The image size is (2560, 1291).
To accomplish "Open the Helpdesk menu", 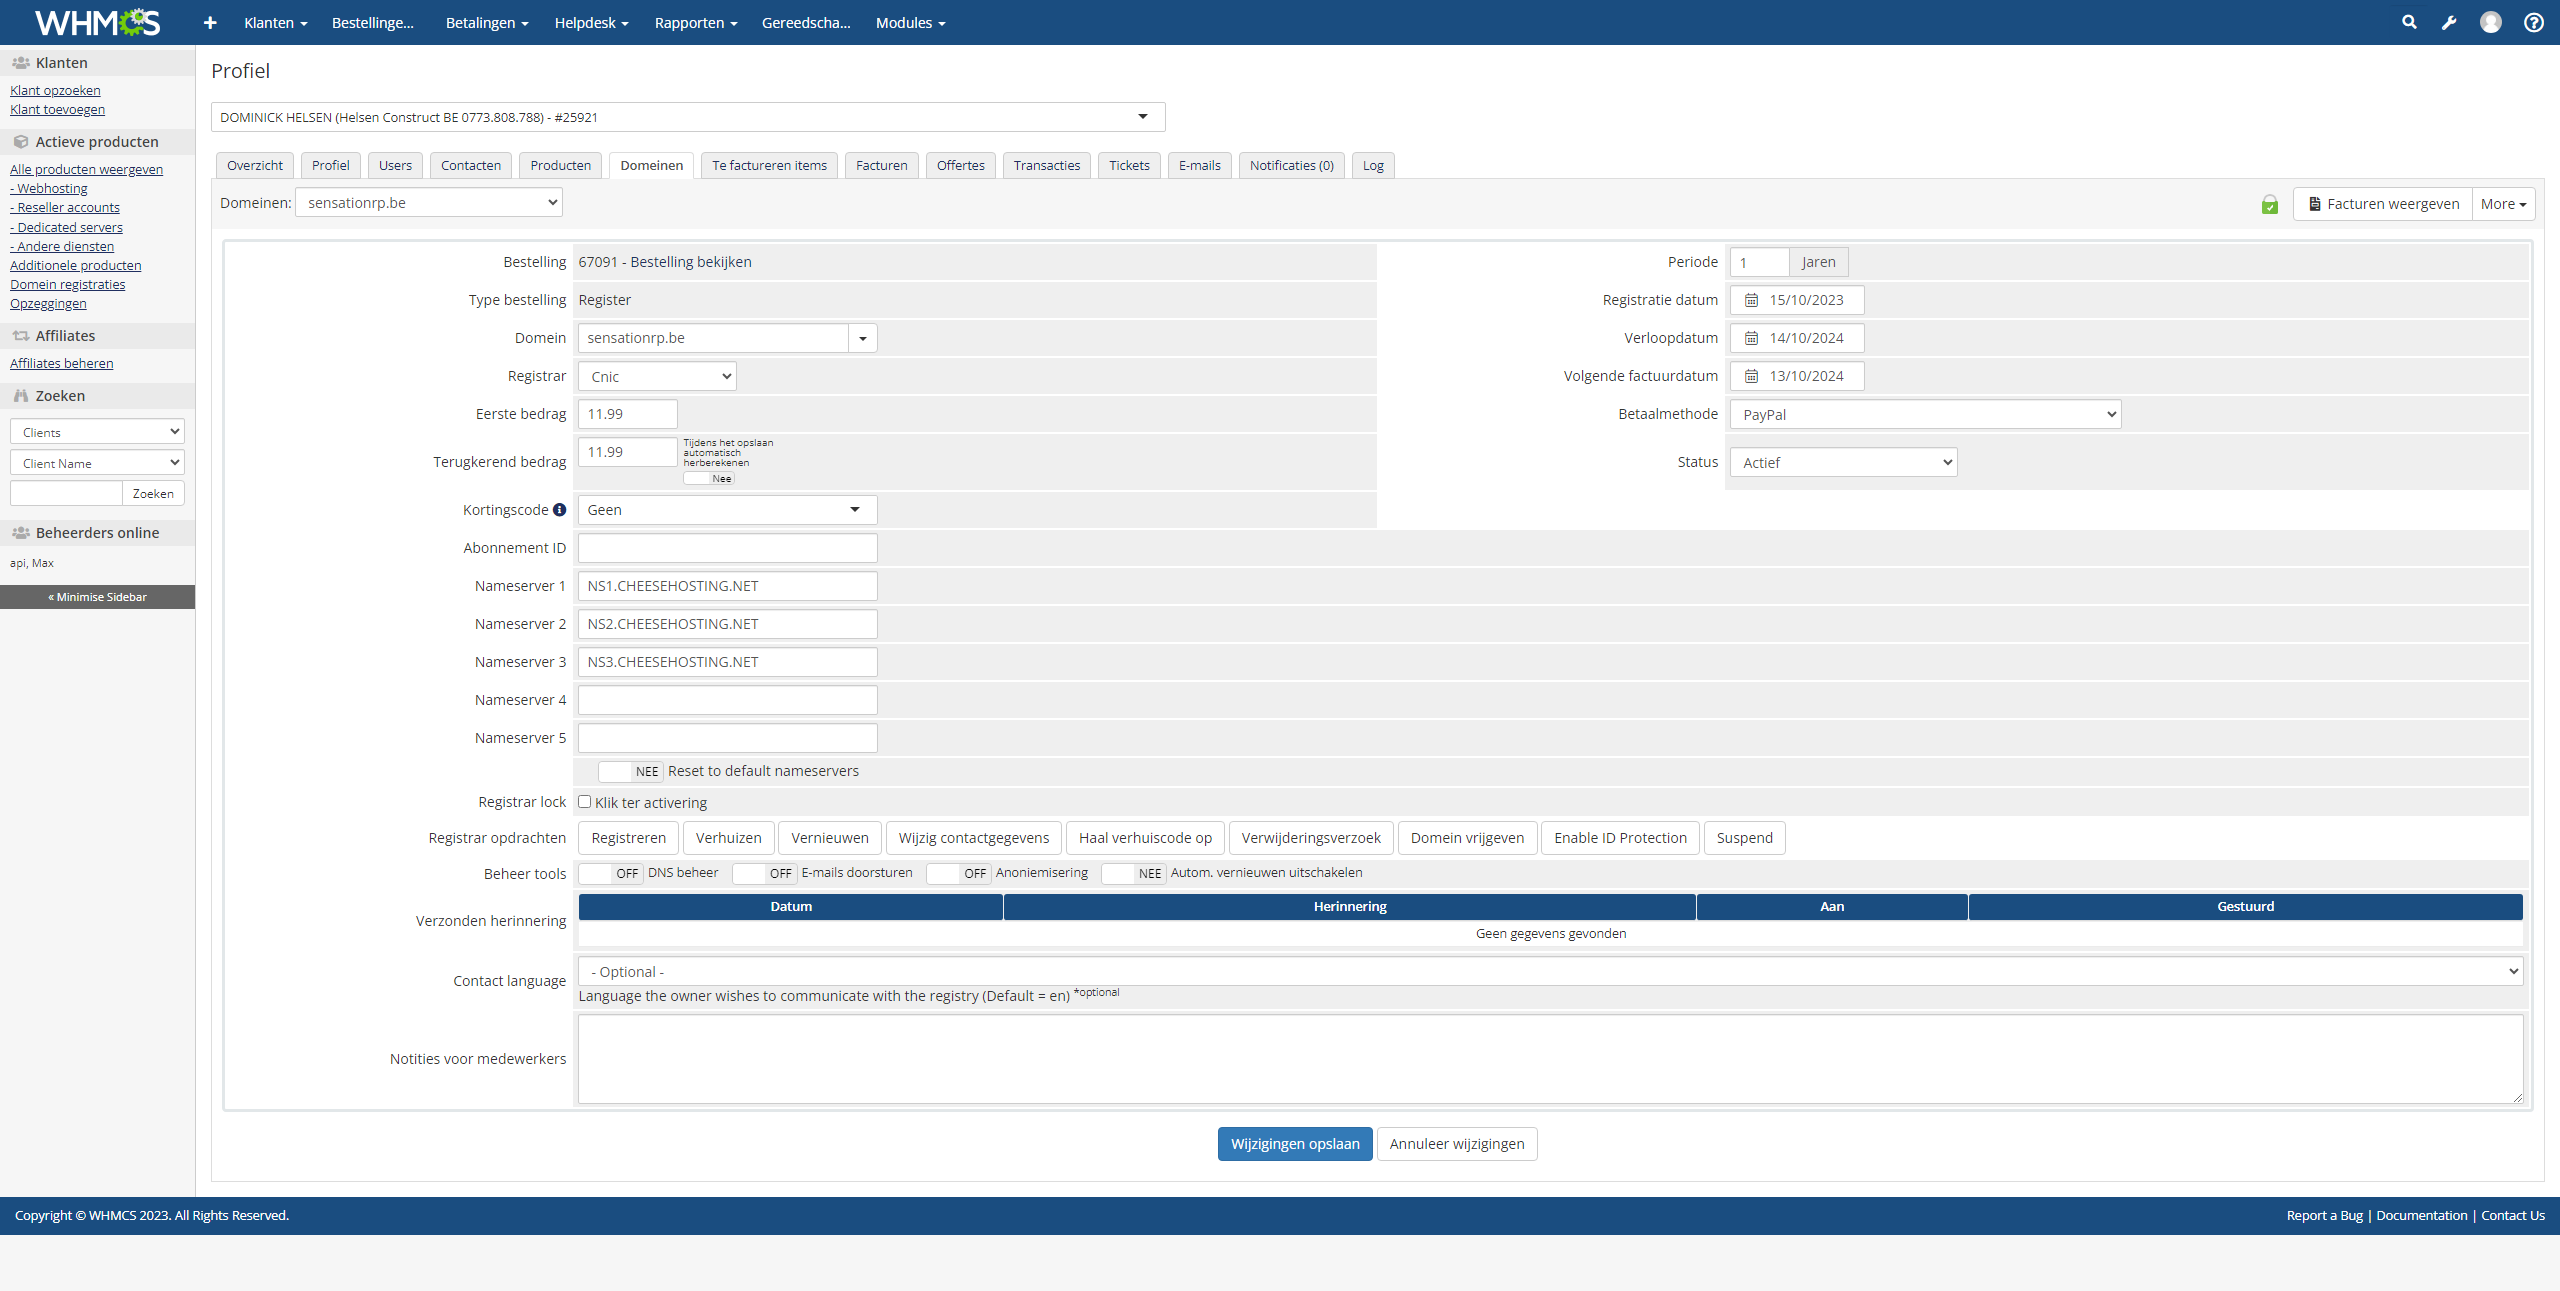I will [x=591, y=22].
